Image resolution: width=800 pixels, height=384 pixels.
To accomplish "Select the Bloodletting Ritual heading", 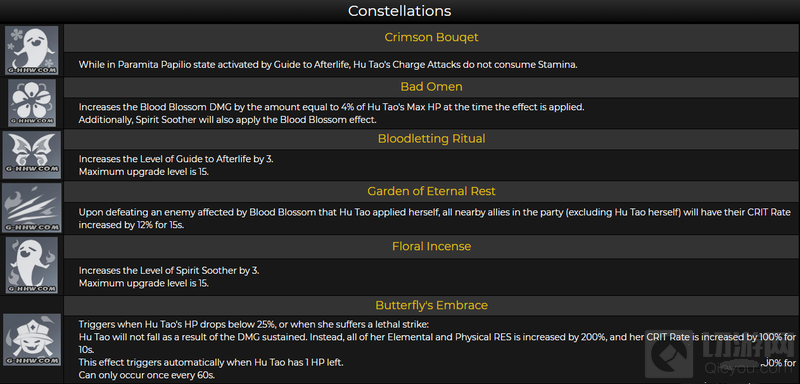I will 431,139.
